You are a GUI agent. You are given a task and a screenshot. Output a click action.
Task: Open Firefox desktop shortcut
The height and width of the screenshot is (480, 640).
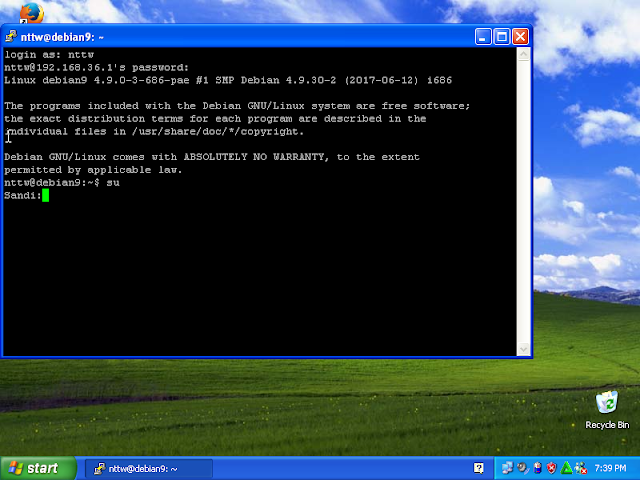(32, 12)
